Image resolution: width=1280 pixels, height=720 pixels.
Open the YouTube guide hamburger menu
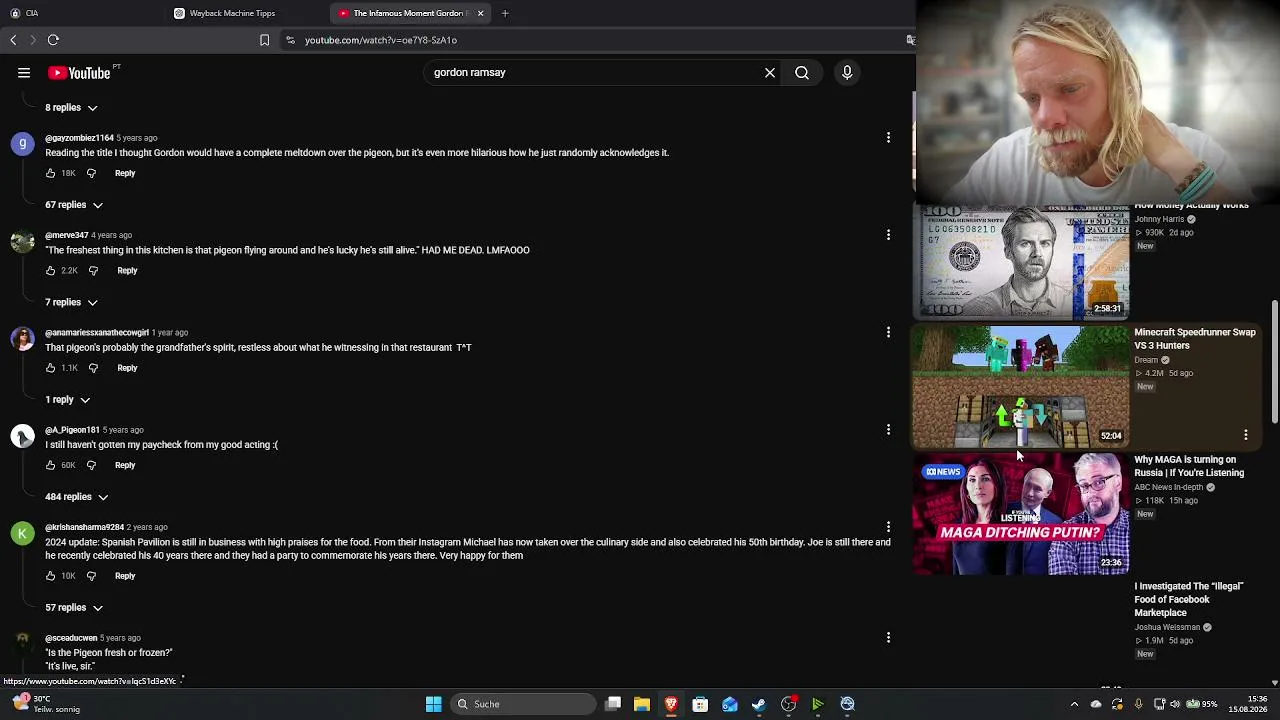pos(24,73)
